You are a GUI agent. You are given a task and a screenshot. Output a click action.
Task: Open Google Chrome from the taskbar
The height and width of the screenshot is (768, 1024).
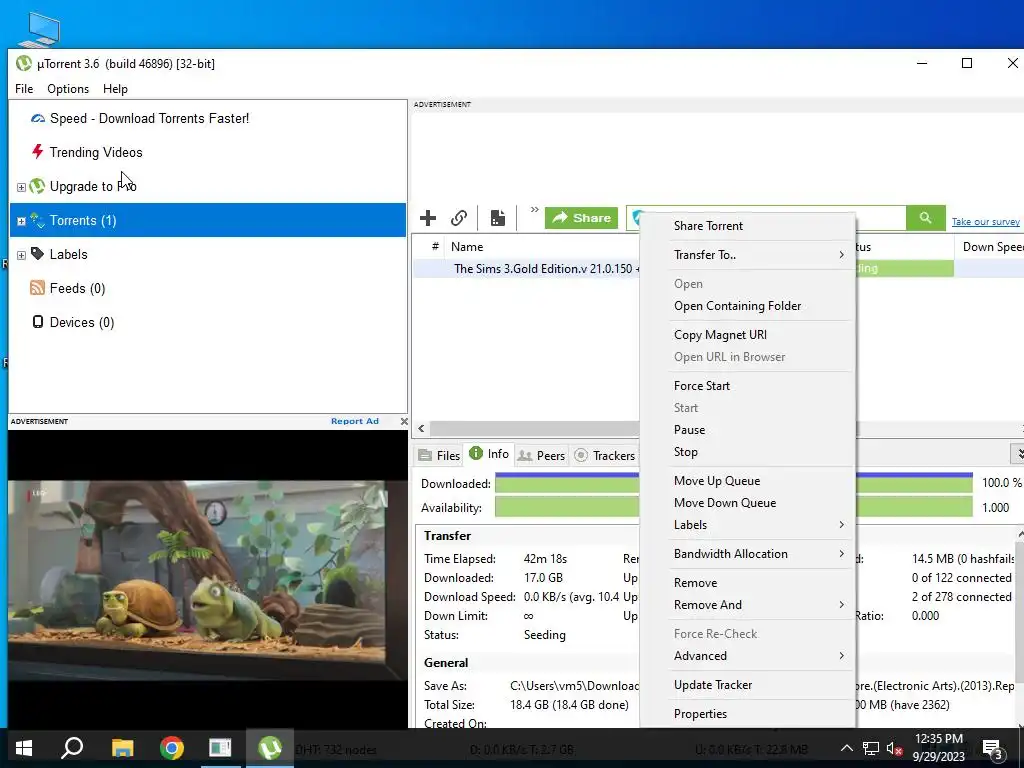172,748
